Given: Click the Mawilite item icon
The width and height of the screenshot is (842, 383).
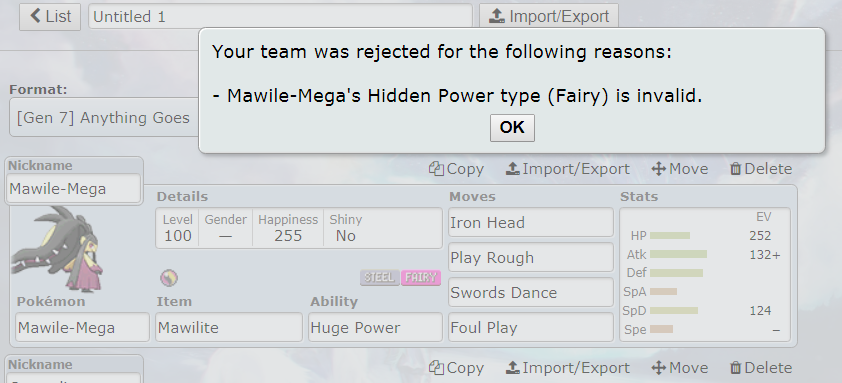Looking at the screenshot, I should (169, 278).
